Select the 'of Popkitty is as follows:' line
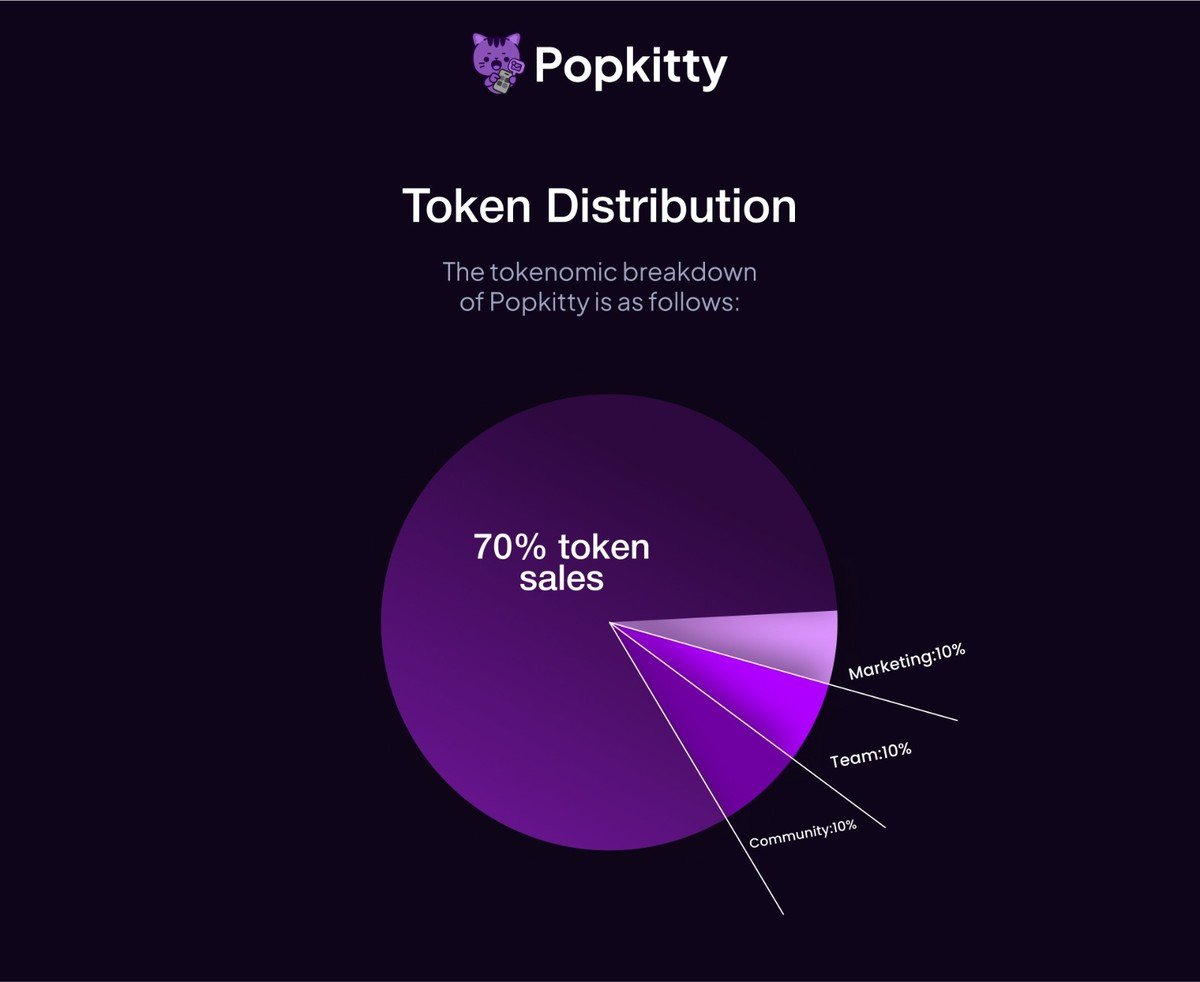 tap(600, 302)
